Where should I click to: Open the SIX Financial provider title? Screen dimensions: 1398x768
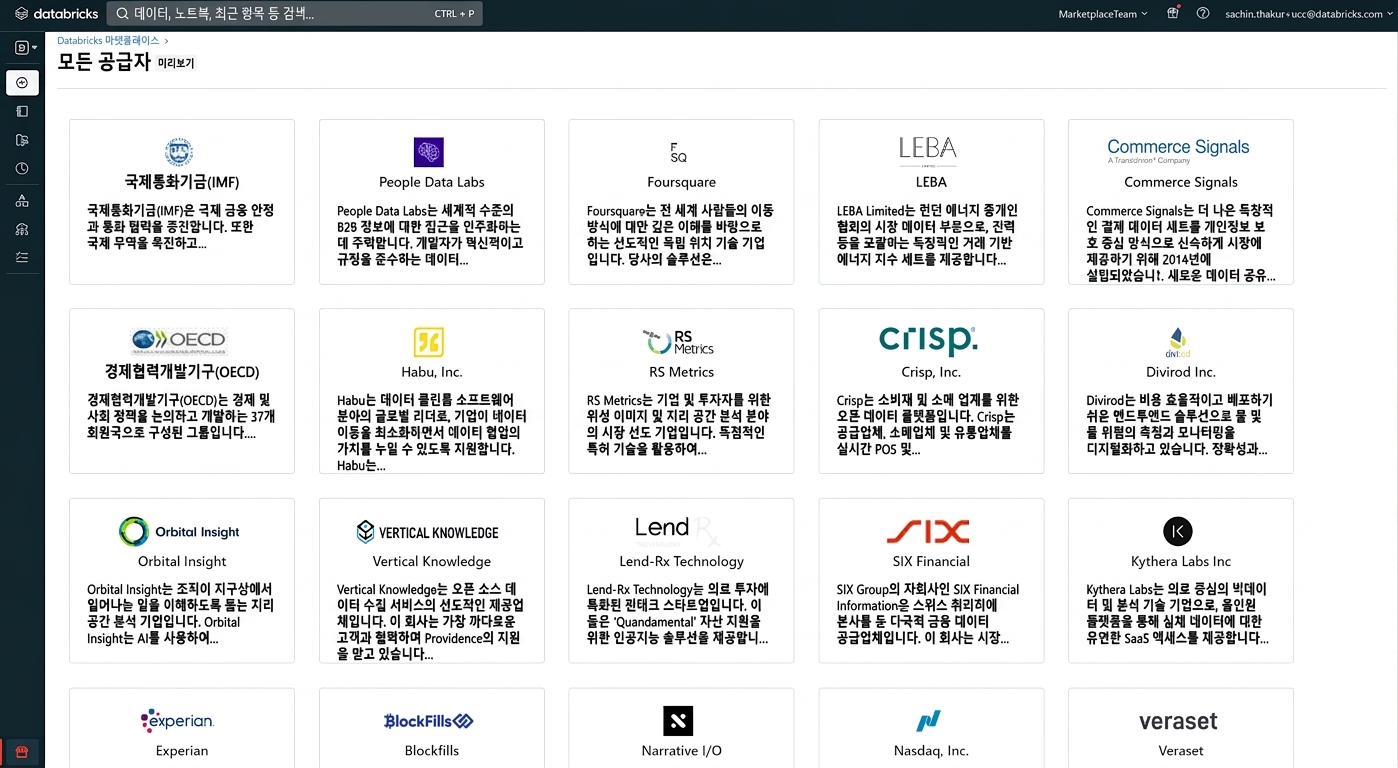(931, 561)
